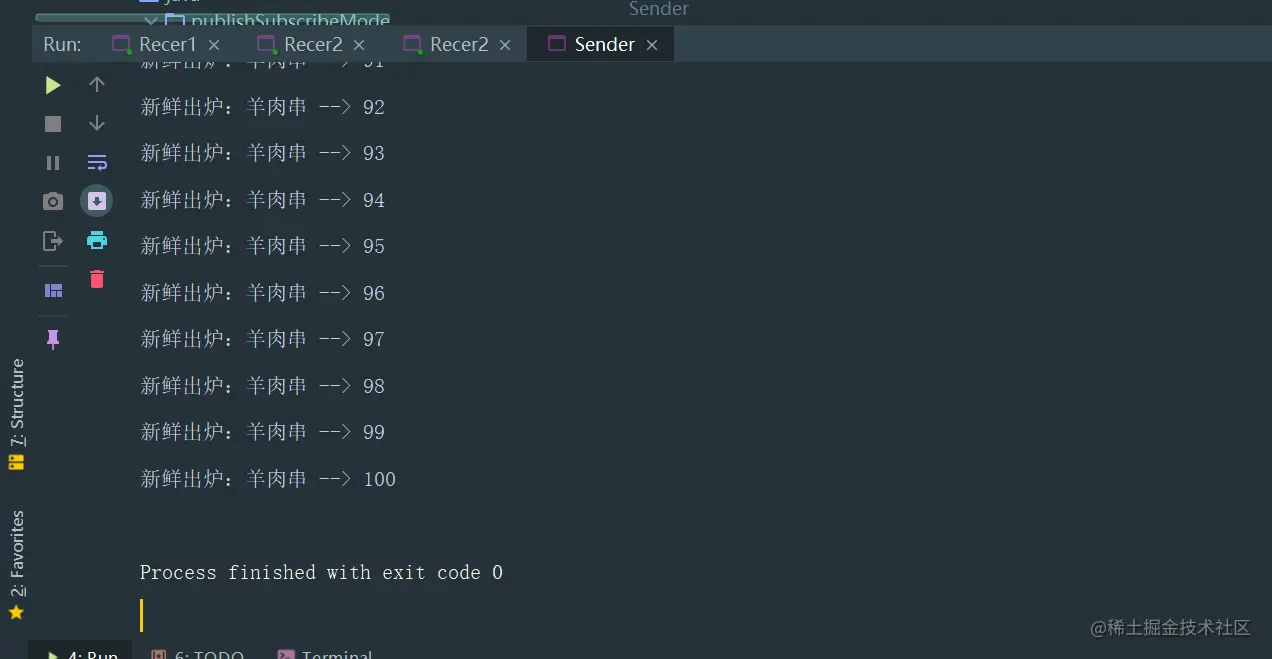The image size is (1272, 659).
Task: Close the Recer2 tab next to Sender
Action: [505, 45]
